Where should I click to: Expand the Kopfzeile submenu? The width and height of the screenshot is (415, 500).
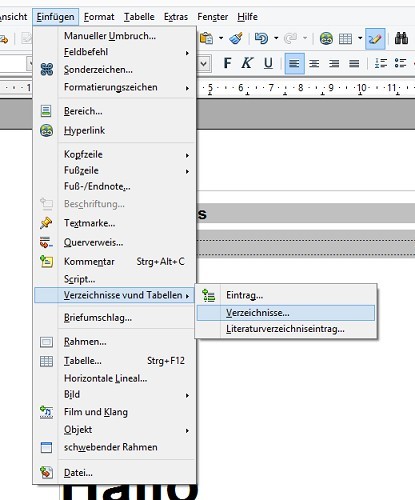(x=115, y=155)
